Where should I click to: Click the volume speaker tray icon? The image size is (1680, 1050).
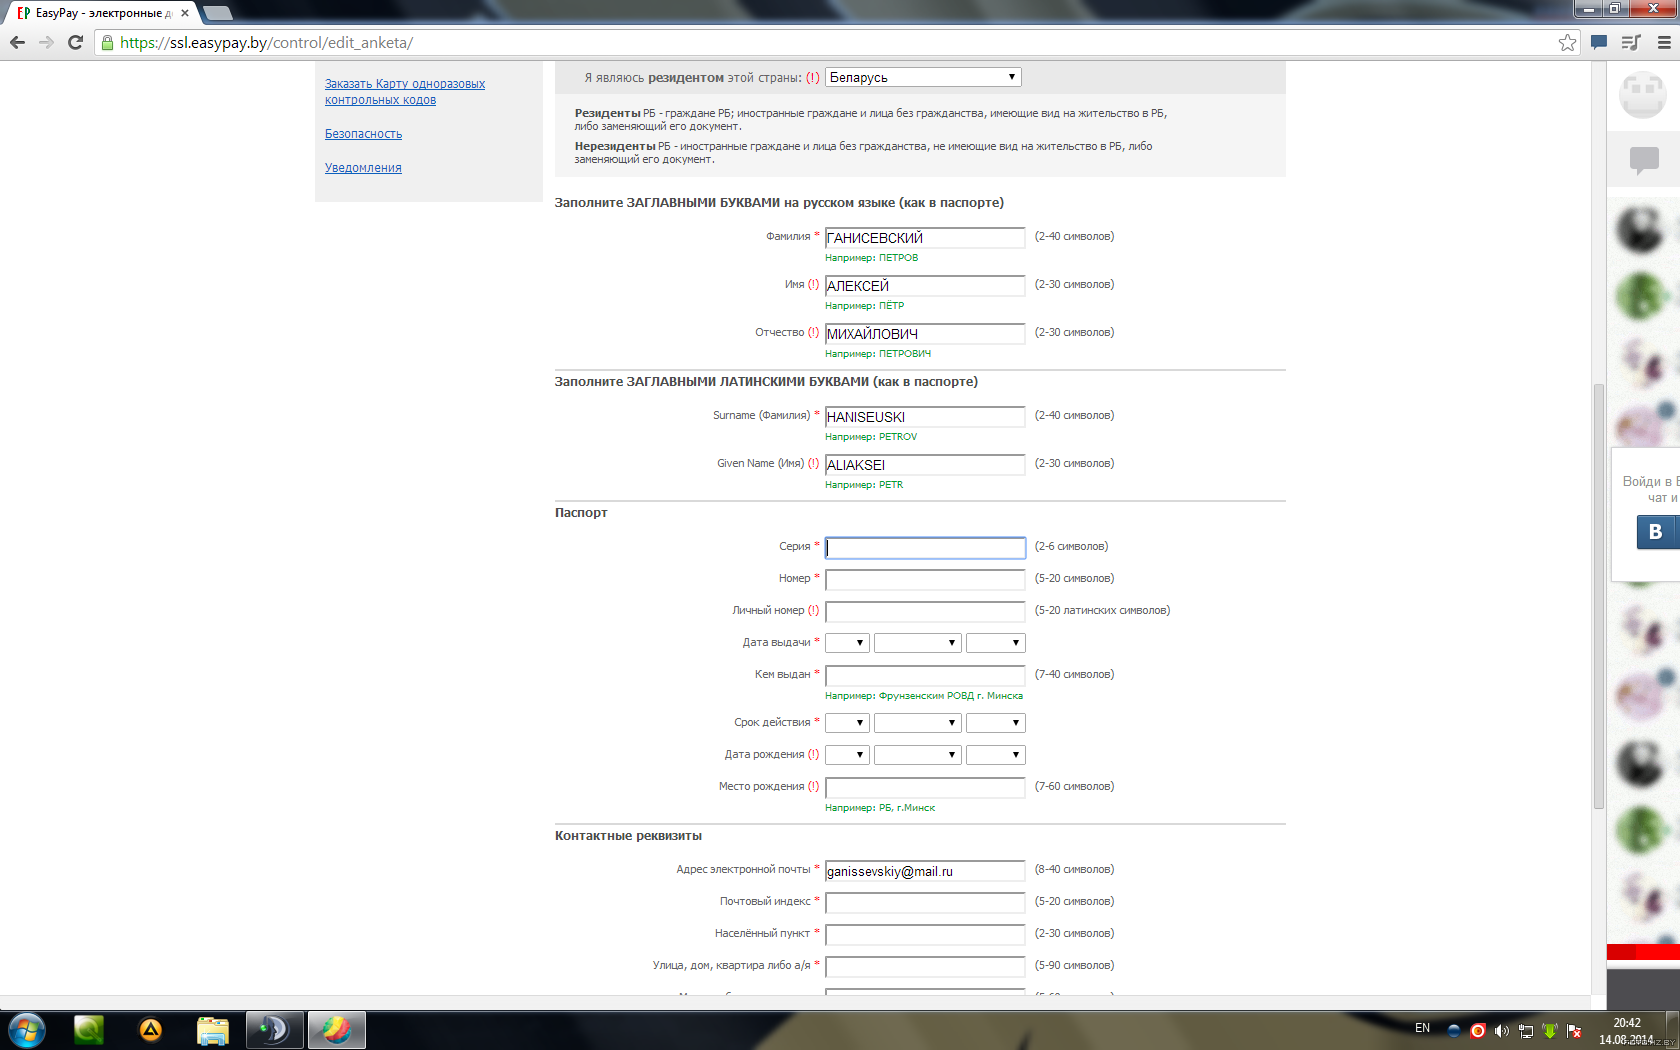1501,1030
